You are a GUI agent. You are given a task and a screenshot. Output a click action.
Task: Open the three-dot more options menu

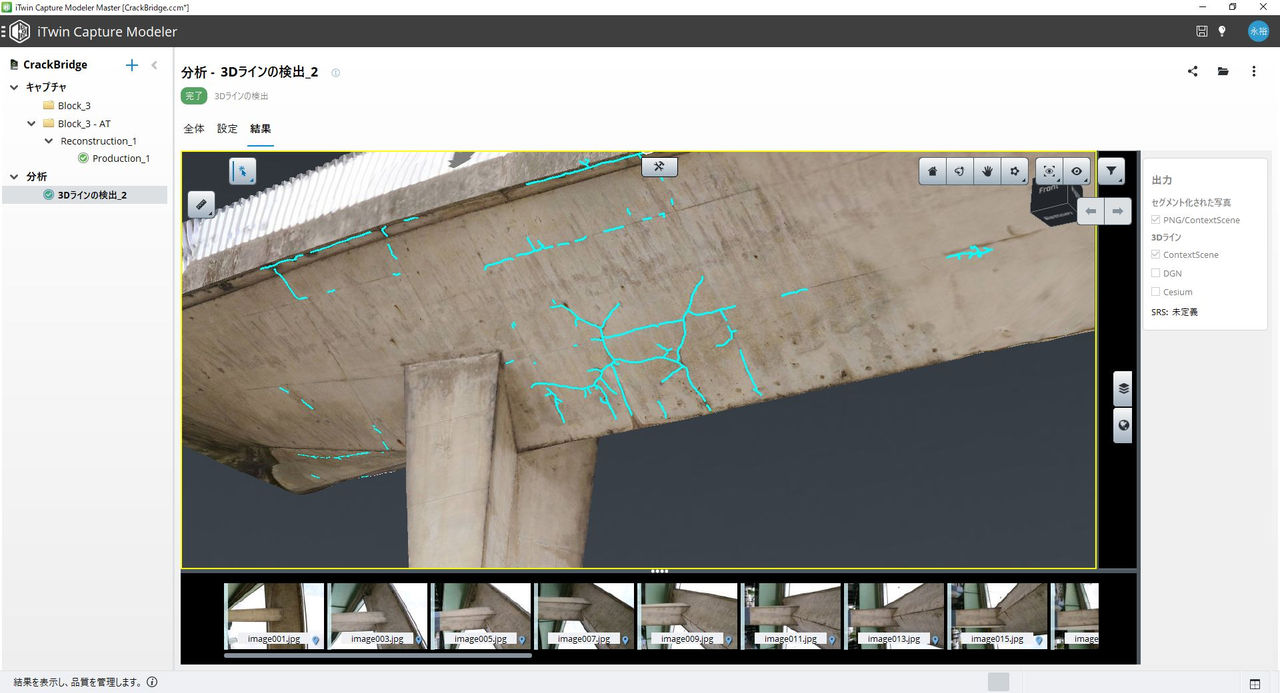tap(1253, 72)
